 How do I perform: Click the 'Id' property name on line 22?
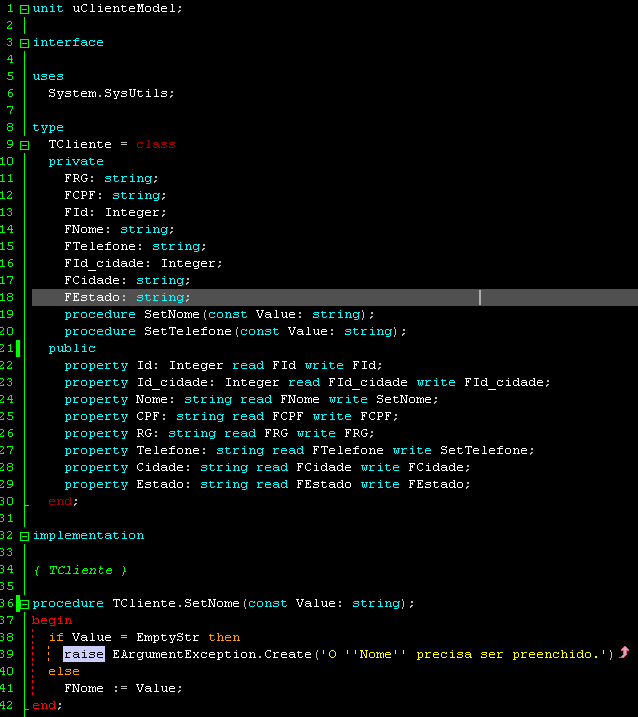[144, 365]
